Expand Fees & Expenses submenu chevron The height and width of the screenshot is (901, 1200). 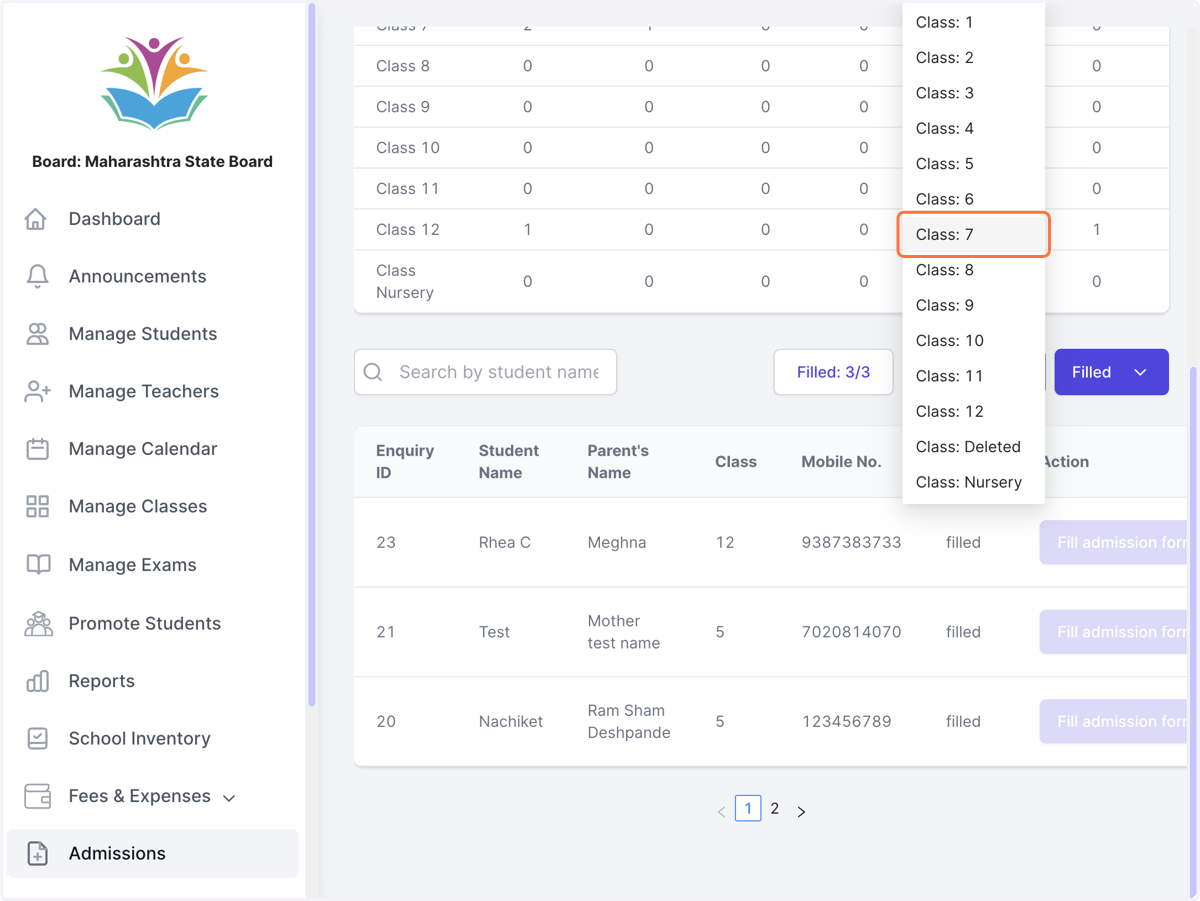(x=229, y=798)
